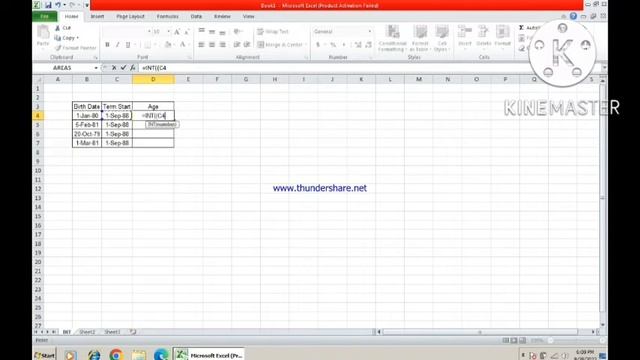The height and width of the screenshot is (360, 640).
Task: Click the Accounting currency format icon
Action: click(318, 44)
